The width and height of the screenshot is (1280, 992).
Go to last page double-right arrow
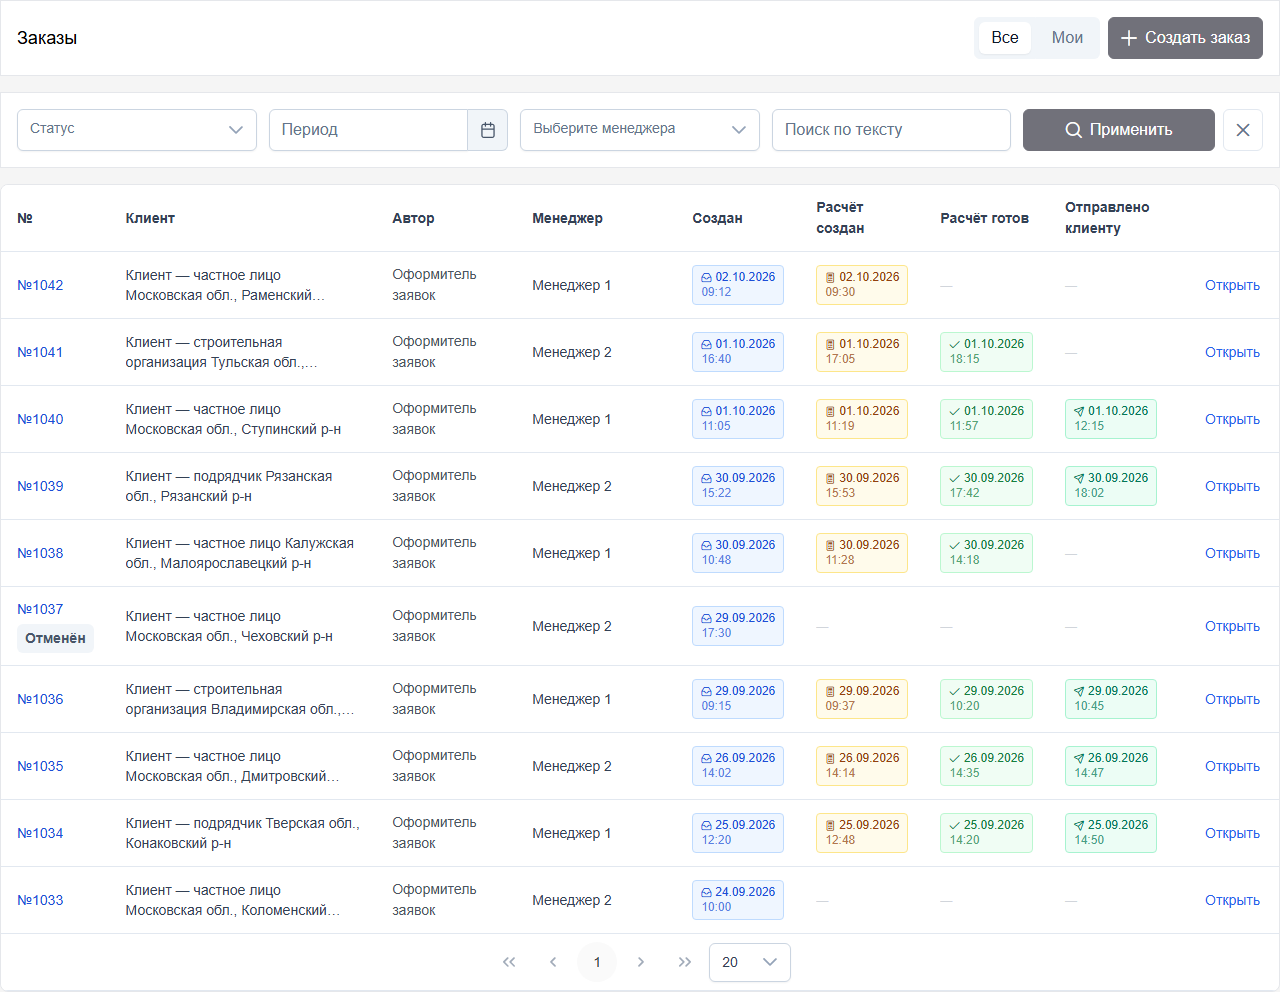coord(685,962)
